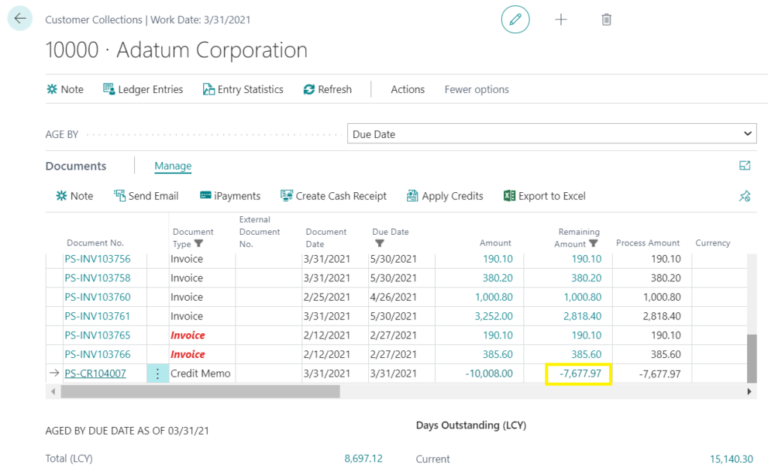Click Current days outstanding value 15,140.30
Screen dimensions: 768x475
pos(731,459)
